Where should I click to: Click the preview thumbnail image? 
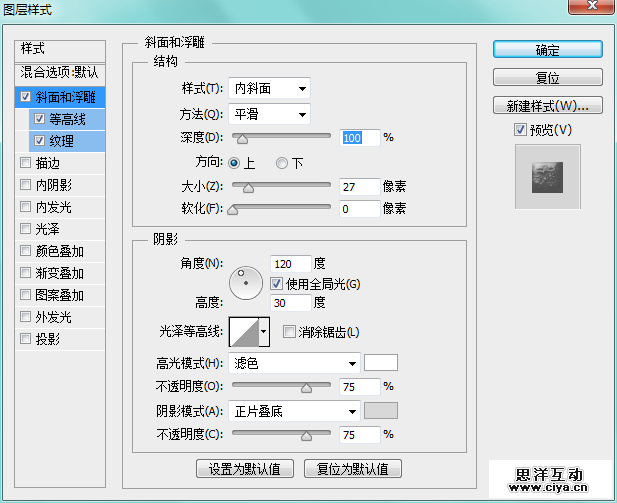(x=547, y=177)
